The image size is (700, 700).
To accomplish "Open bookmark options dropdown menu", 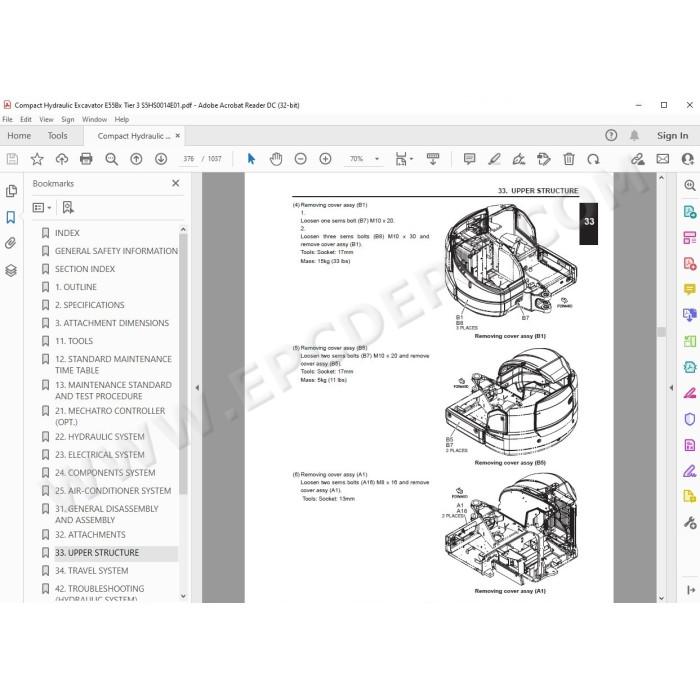I will [x=42, y=208].
